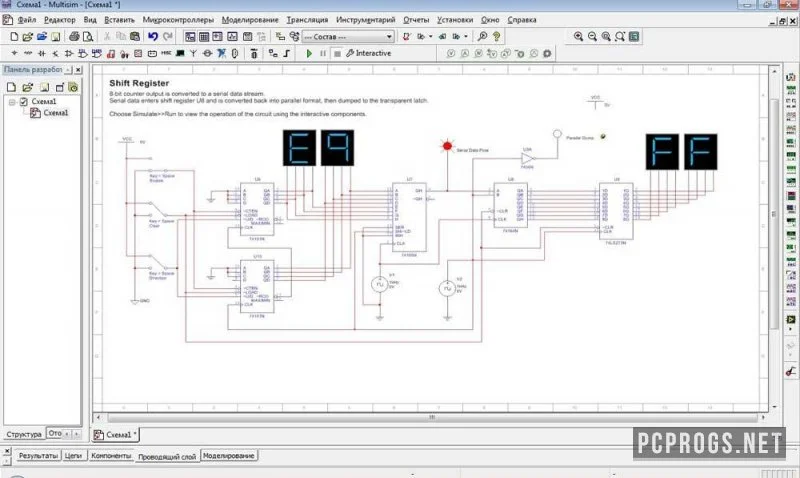
Task: Undo last action with blue arrow
Action: (x=153, y=37)
